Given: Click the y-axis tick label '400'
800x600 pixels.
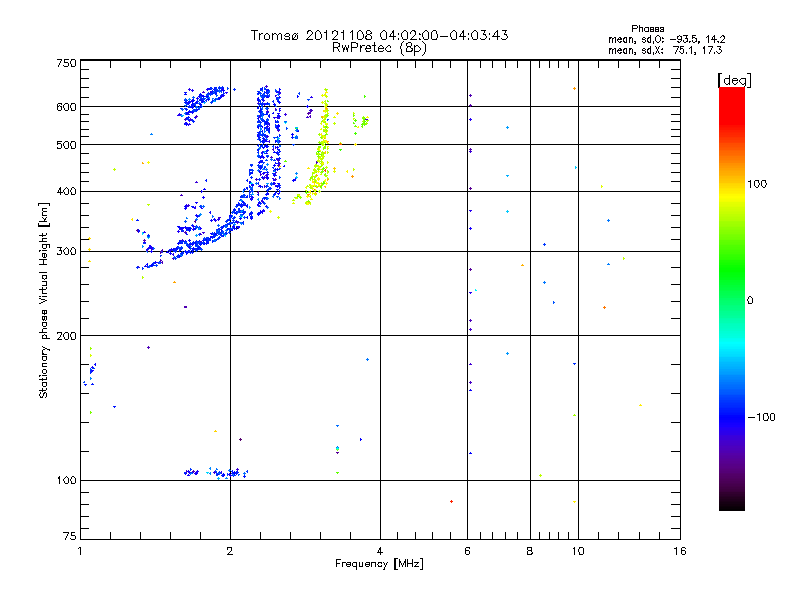Looking at the screenshot, I should [66, 192].
